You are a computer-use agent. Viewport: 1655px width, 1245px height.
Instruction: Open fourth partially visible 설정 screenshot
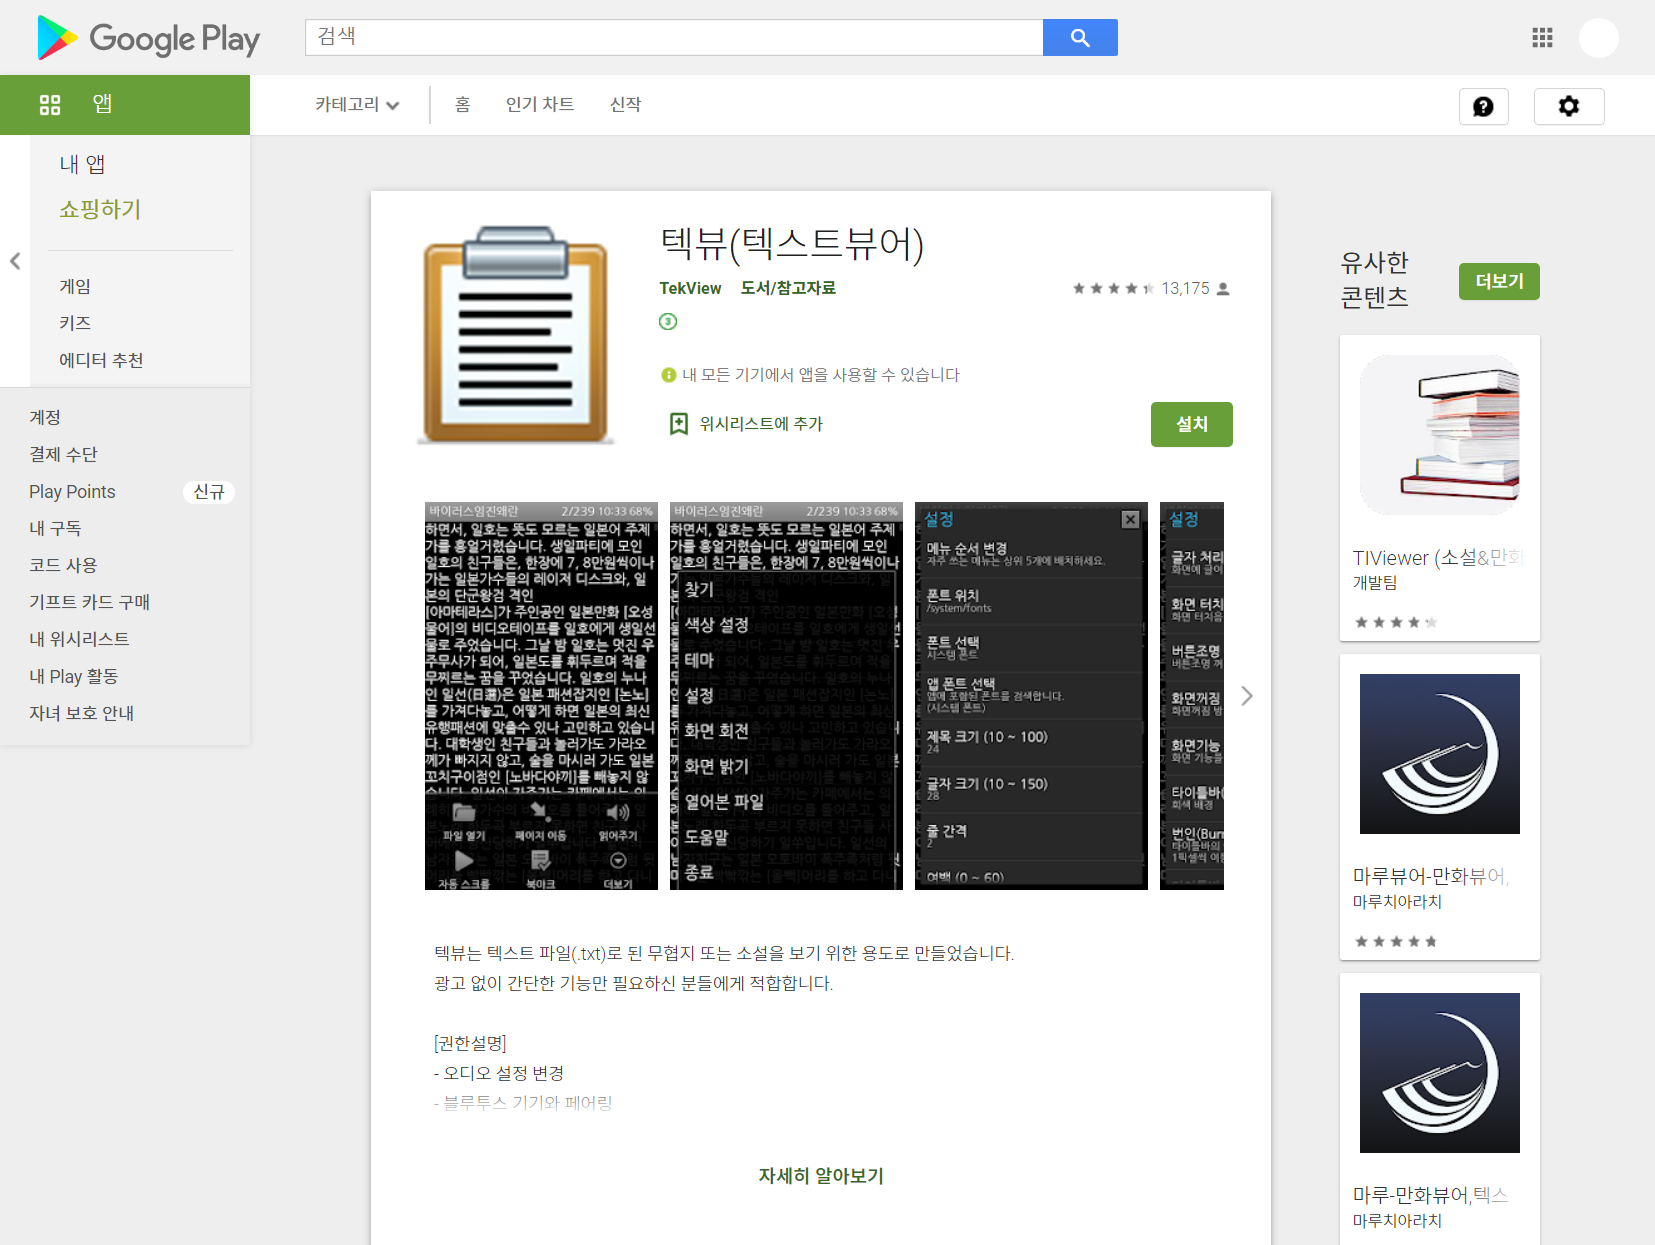pos(1192,696)
